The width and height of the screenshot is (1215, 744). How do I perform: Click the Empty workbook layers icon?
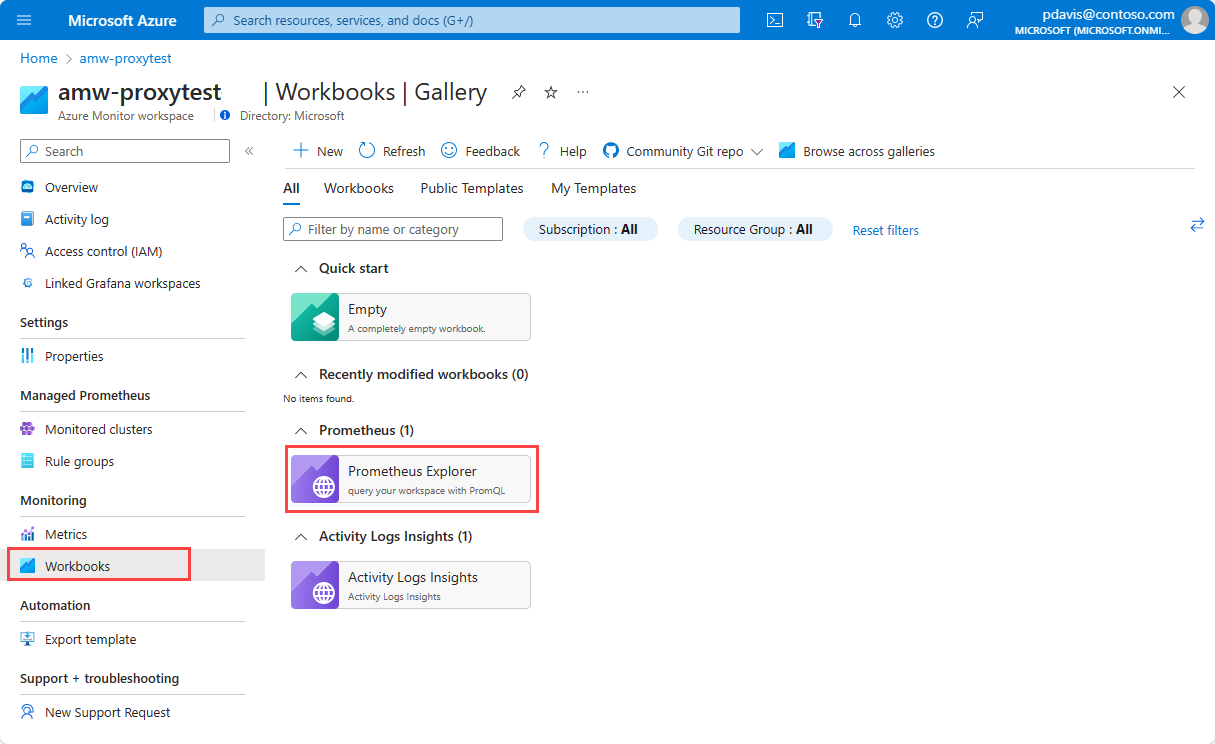[324, 323]
